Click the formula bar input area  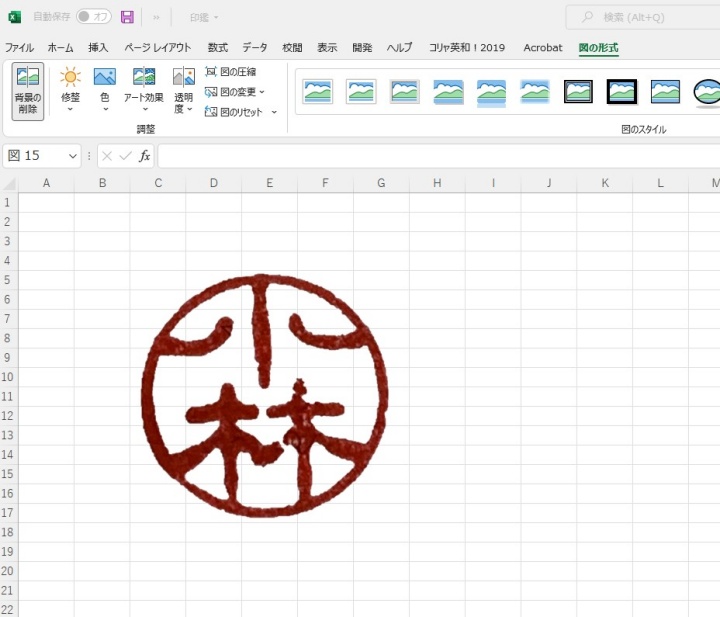(439, 156)
